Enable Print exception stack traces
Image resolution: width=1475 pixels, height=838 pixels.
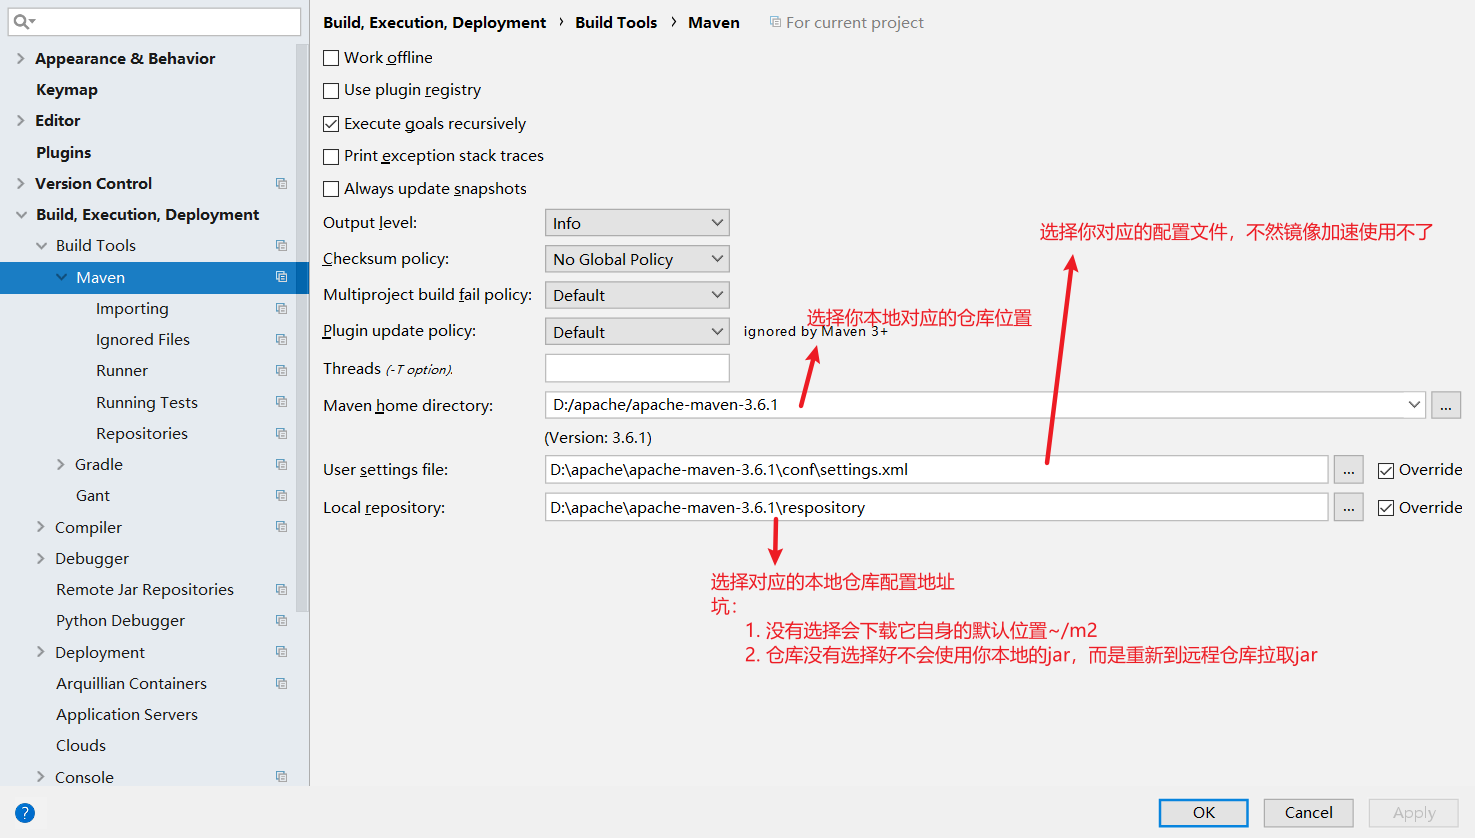click(x=331, y=157)
